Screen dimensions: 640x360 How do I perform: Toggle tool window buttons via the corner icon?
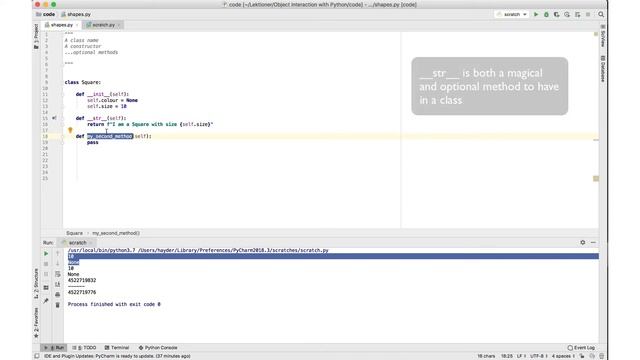click(36, 356)
